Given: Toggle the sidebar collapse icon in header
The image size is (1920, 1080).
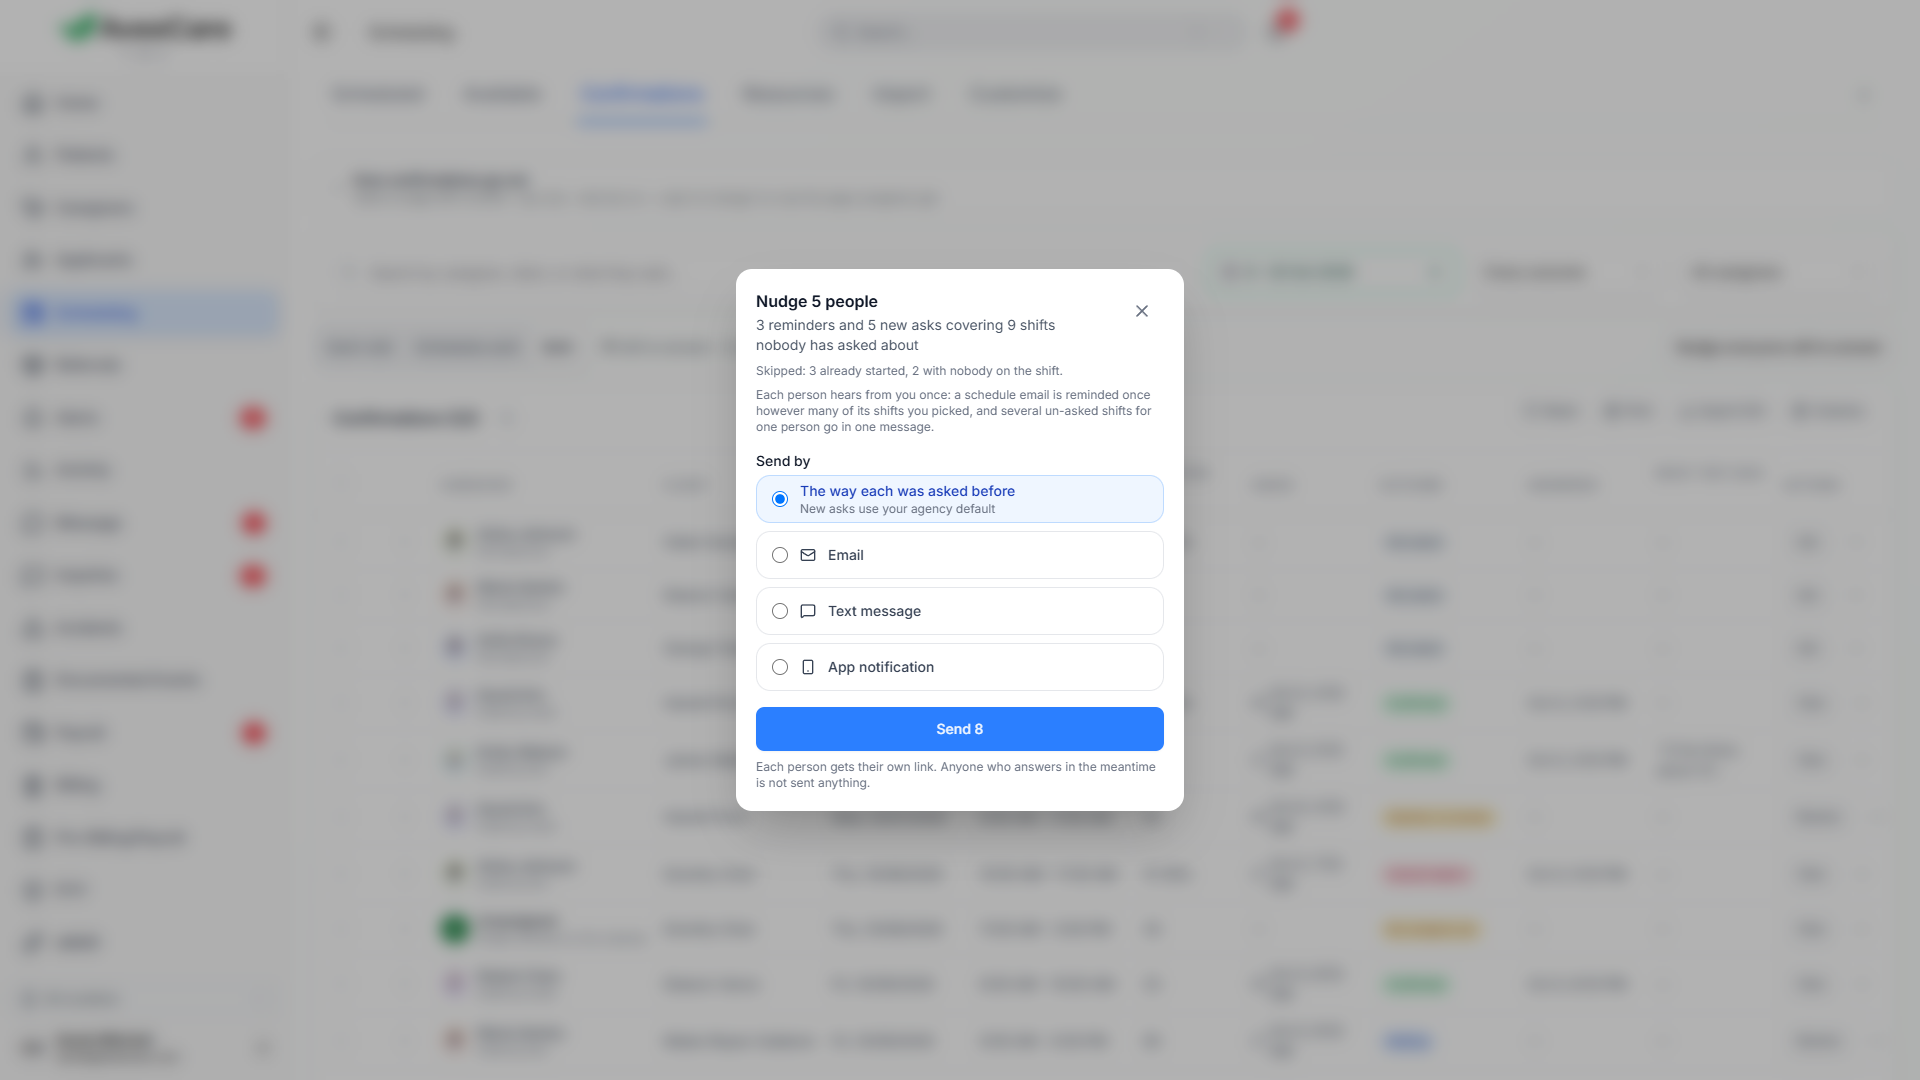Looking at the screenshot, I should click(321, 32).
